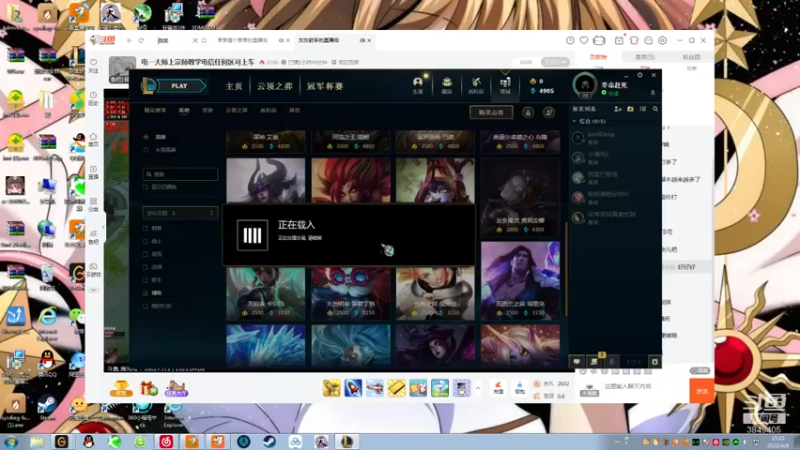This screenshot has height=450, width=800.
Task: Select the radio option below 英雄
Action: [x=146, y=149]
